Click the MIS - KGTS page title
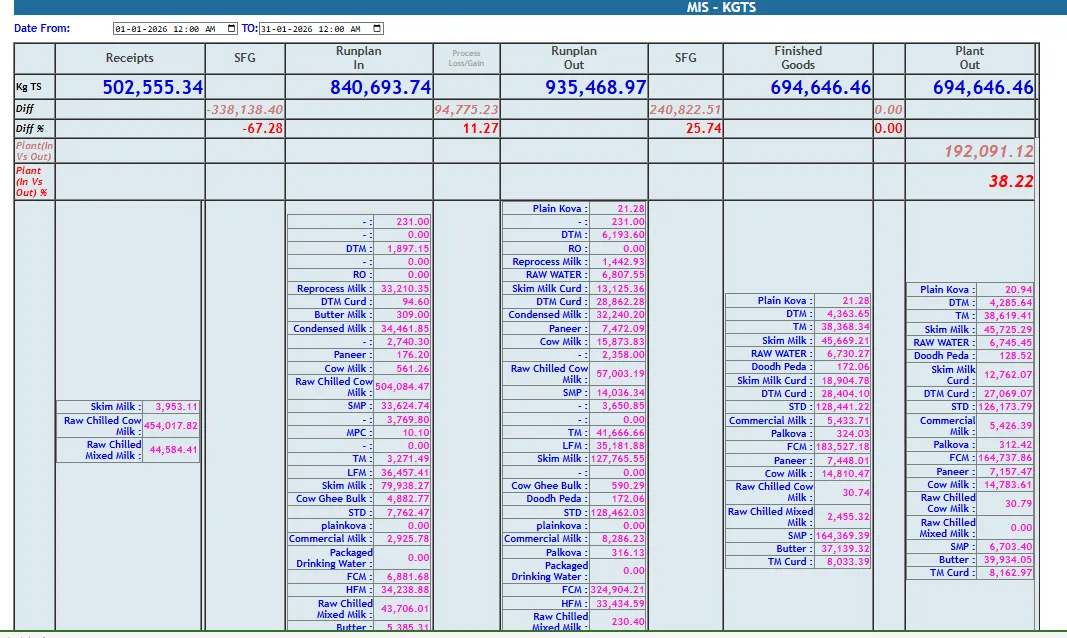The image size is (1067, 638). tap(721, 7)
